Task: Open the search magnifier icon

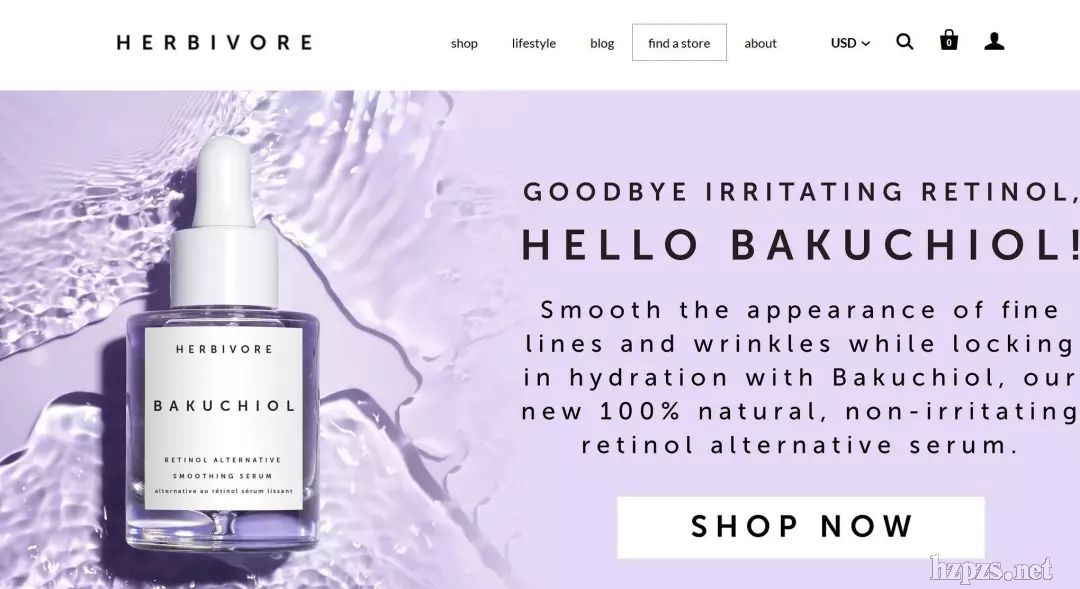Action: point(904,42)
